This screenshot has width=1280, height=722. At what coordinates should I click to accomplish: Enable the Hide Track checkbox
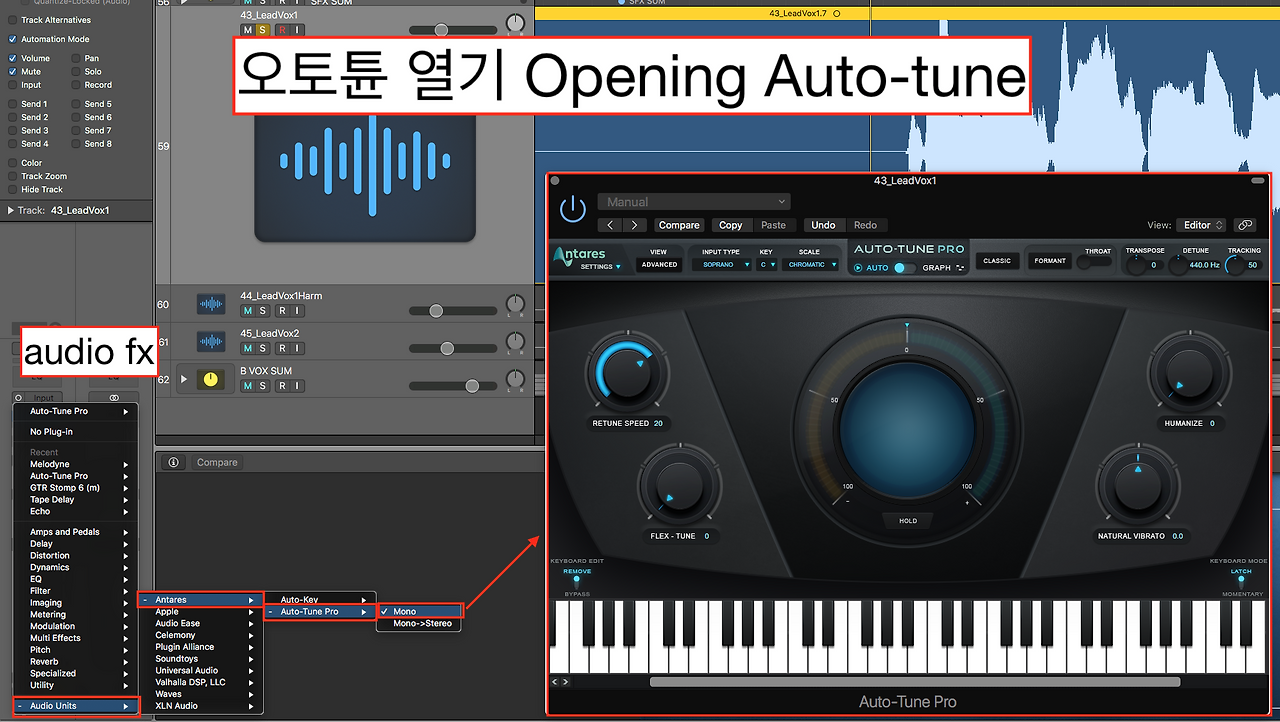pyautogui.click(x=13, y=189)
